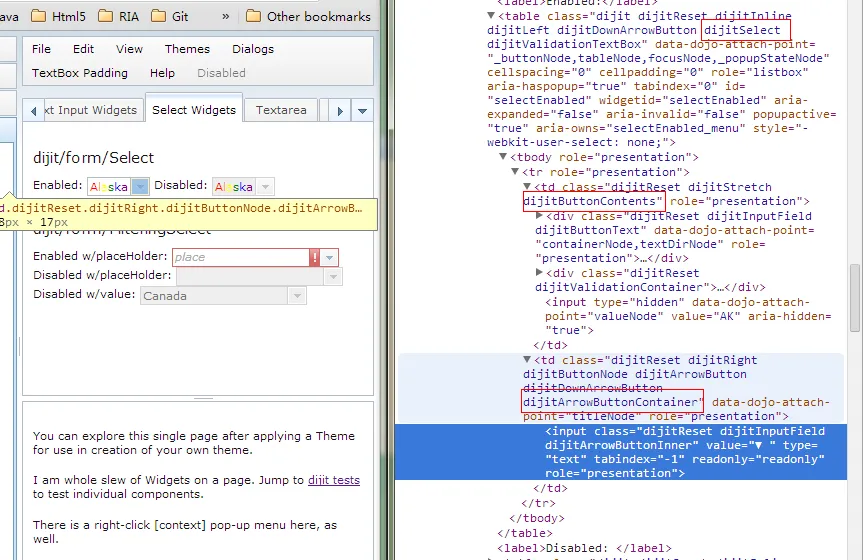
Task: Click the DevTools vertical scrollbar thumb
Action: click(855, 298)
